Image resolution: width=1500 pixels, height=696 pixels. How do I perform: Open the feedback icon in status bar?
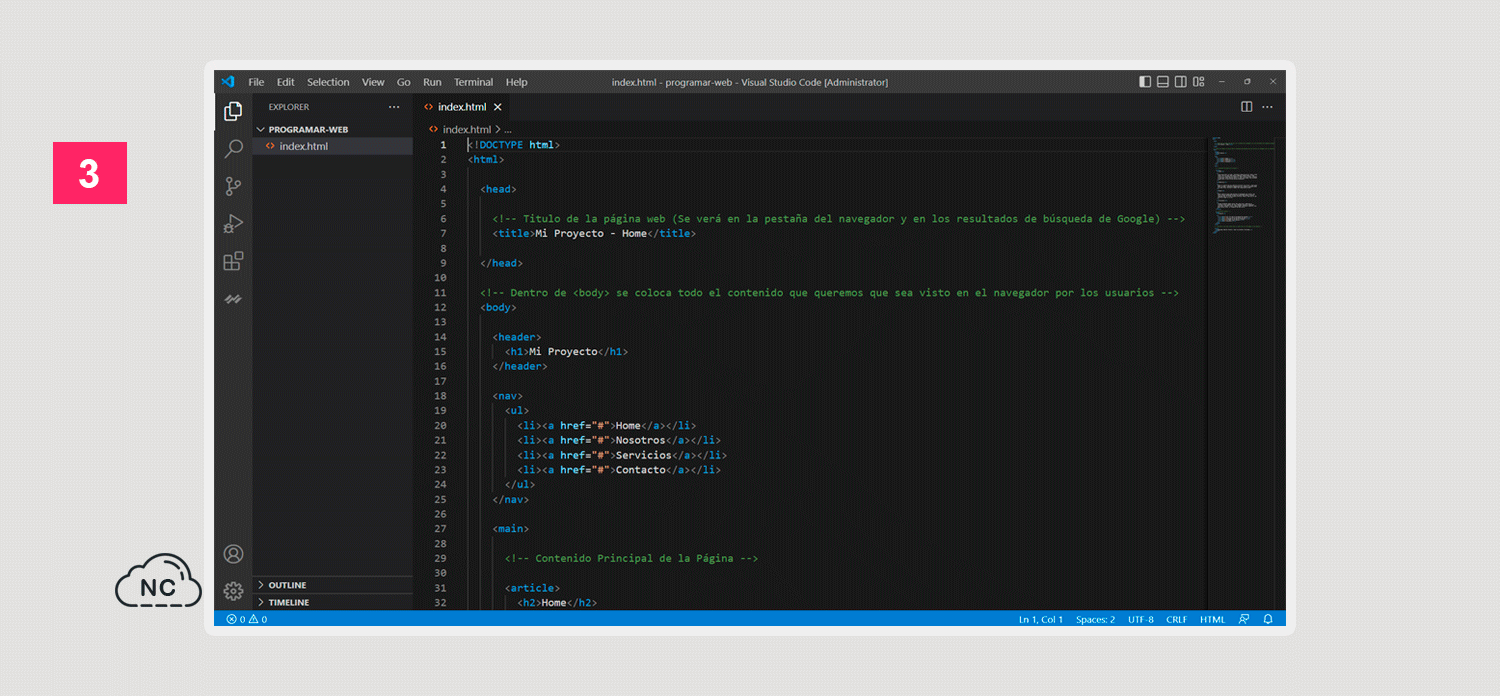tap(1245, 619)
